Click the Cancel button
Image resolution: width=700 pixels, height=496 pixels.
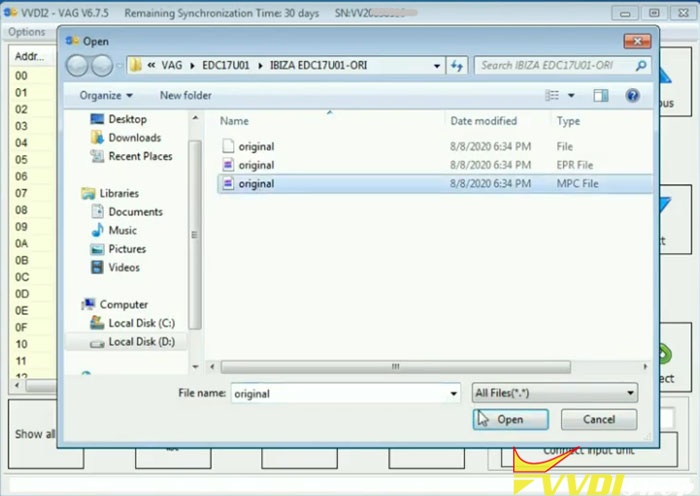click(599, 420)
